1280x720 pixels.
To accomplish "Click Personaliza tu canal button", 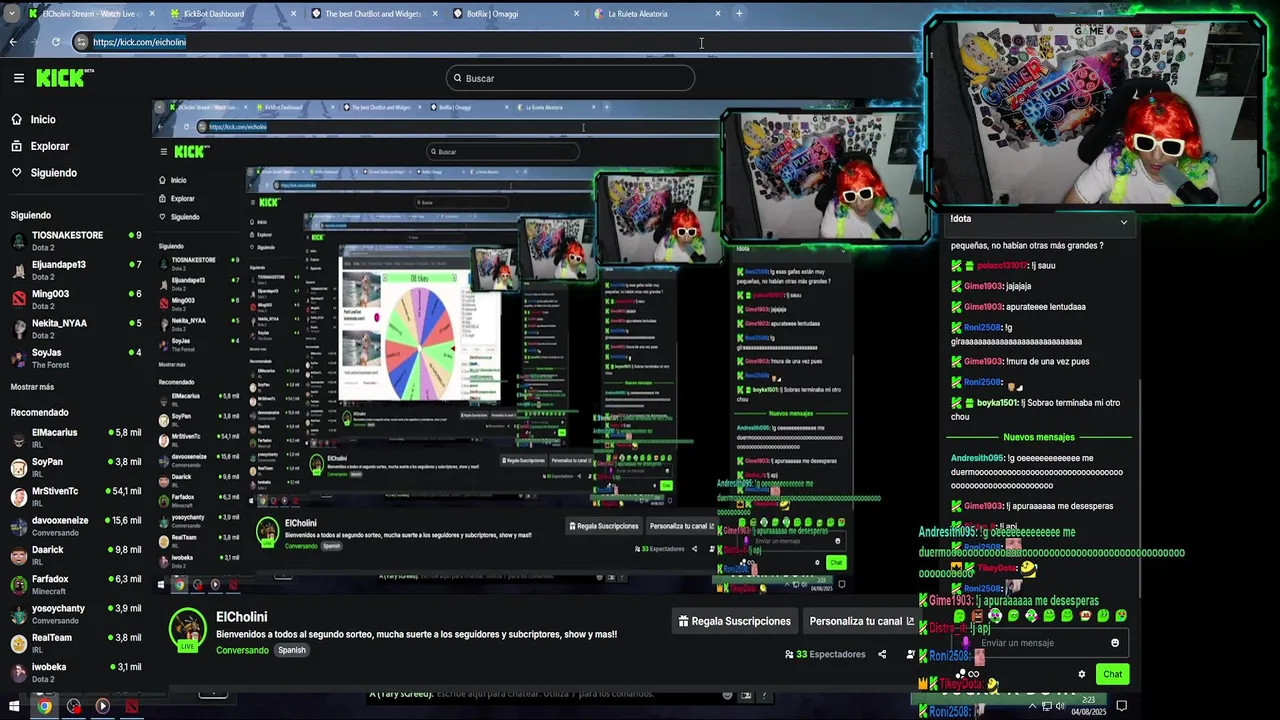I will click(860, 621).
